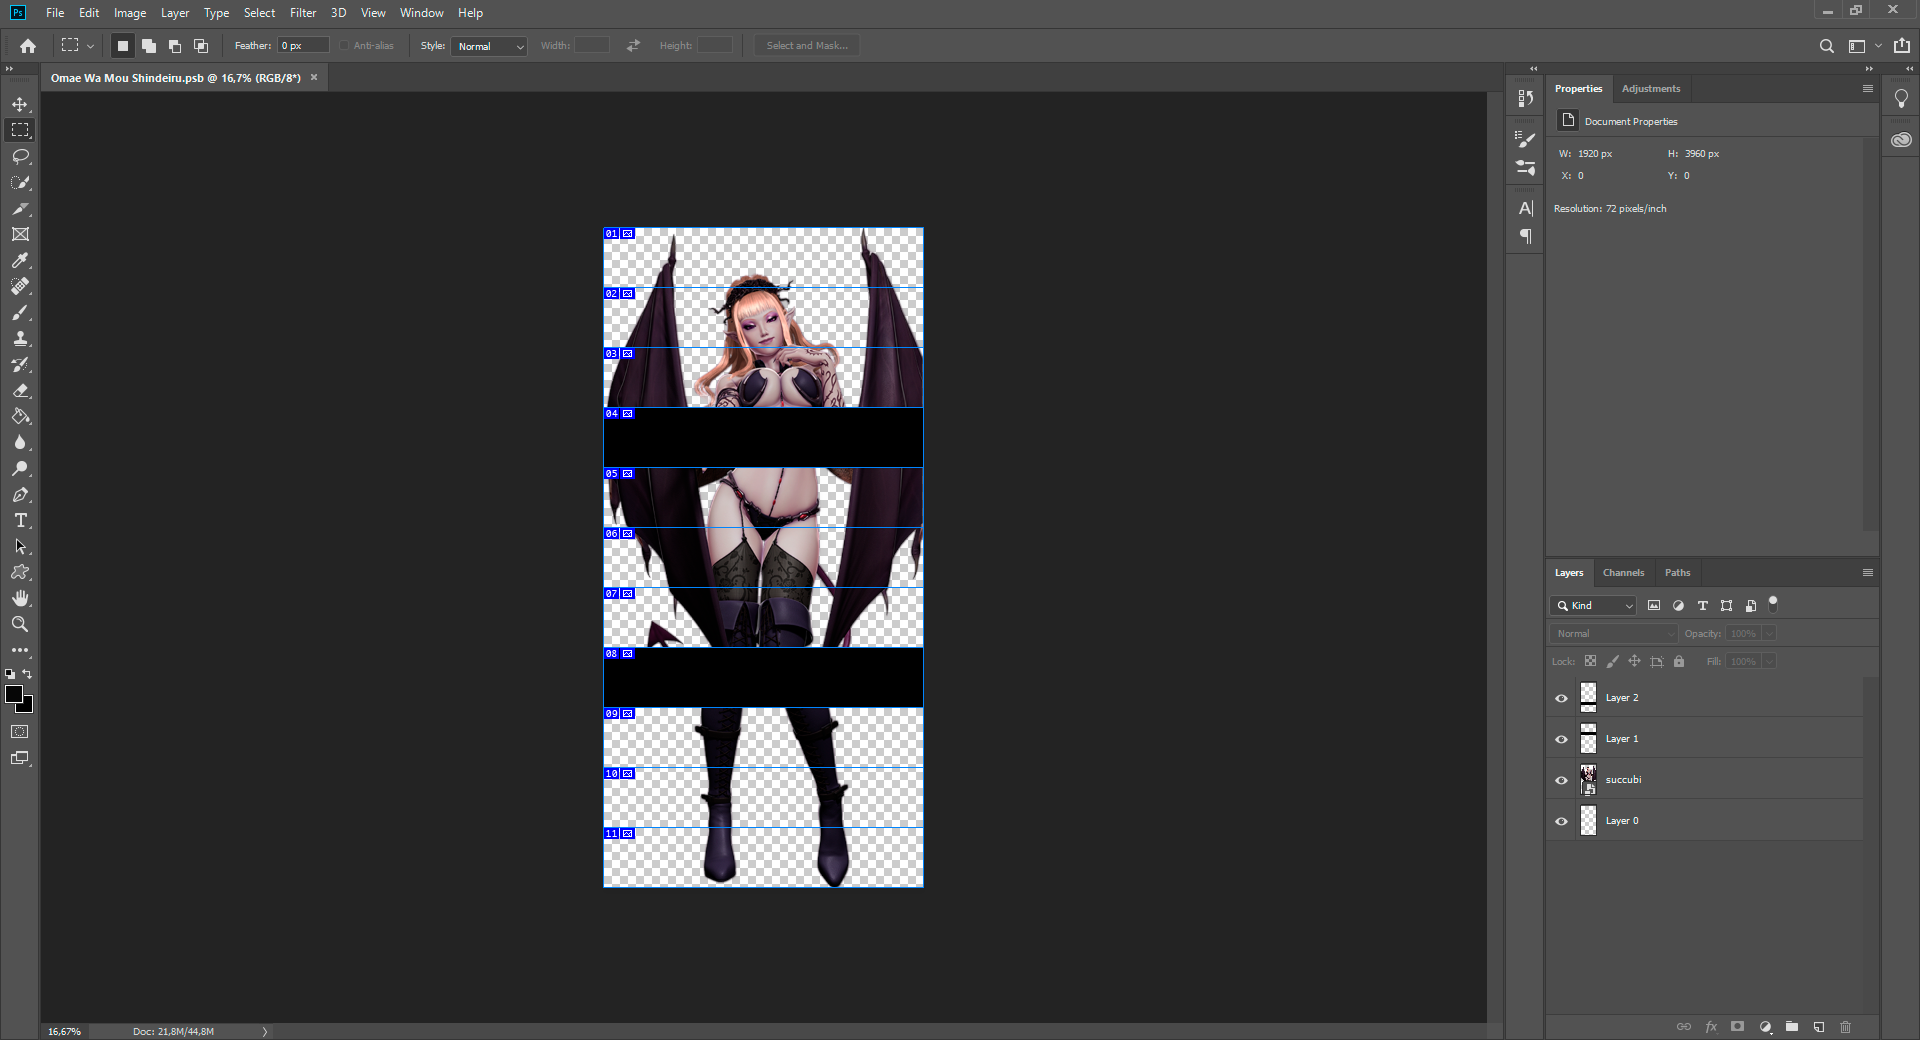Create a new layer
Screen dimensions: 1920x1040
pyautogui.click(x=1819, y=1027)
